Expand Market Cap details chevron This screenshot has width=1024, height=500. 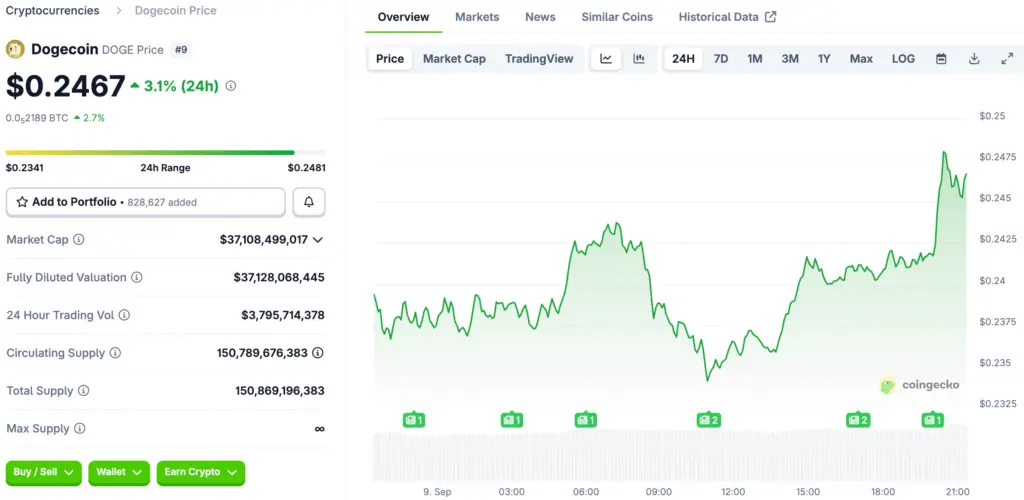[317, 240]
